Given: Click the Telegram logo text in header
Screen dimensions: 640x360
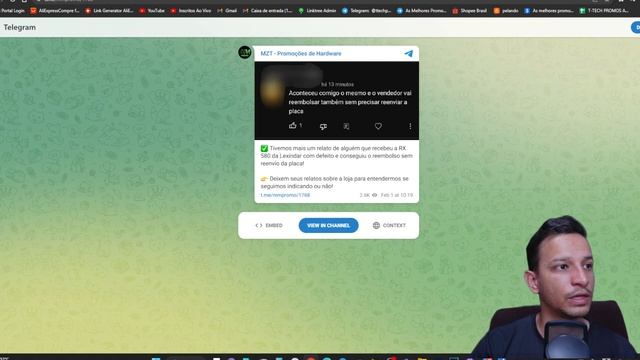Looking at the screenshot, I should pos(20,27).
